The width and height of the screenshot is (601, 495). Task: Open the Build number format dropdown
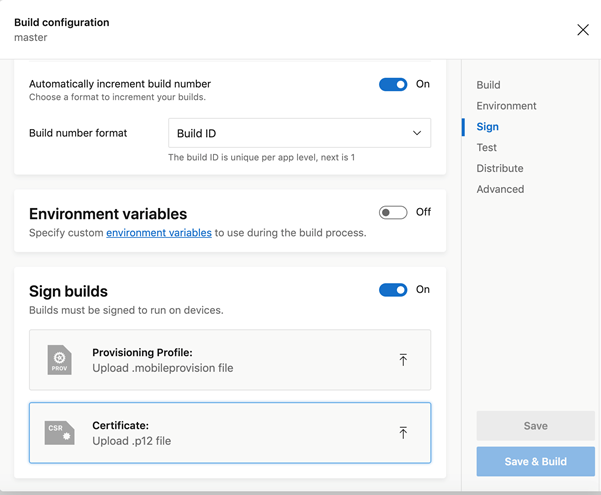(299, 133)
